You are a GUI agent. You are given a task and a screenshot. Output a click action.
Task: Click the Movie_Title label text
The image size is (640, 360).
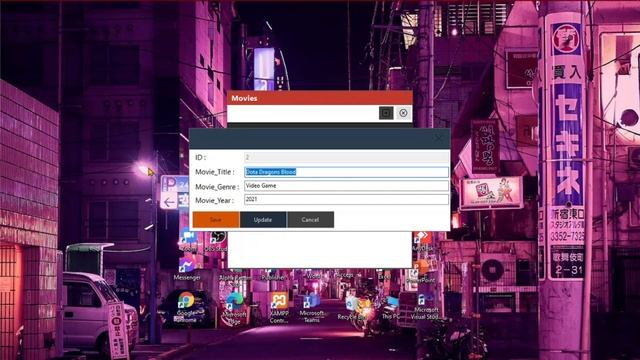[x=215, y=172]
